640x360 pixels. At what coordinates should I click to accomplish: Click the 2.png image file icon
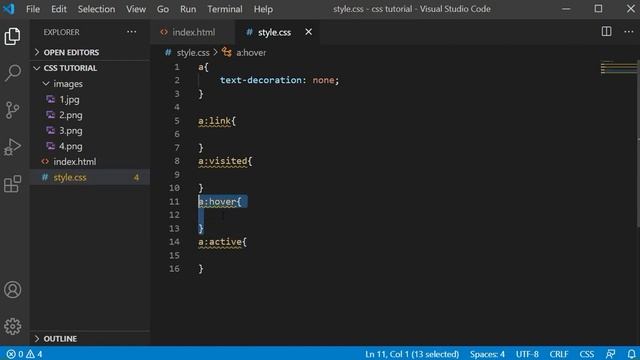pos(51,115)
